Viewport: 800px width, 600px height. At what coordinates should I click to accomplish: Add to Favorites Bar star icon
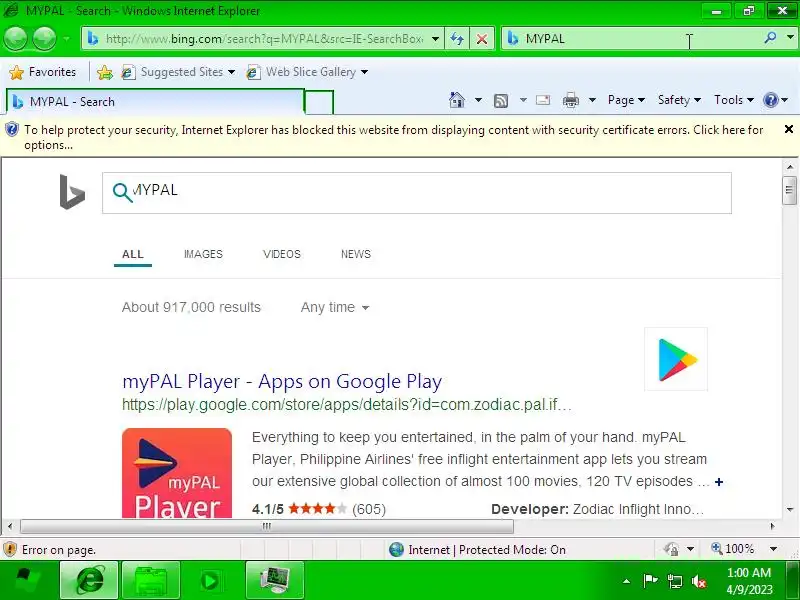click(105, 72)
